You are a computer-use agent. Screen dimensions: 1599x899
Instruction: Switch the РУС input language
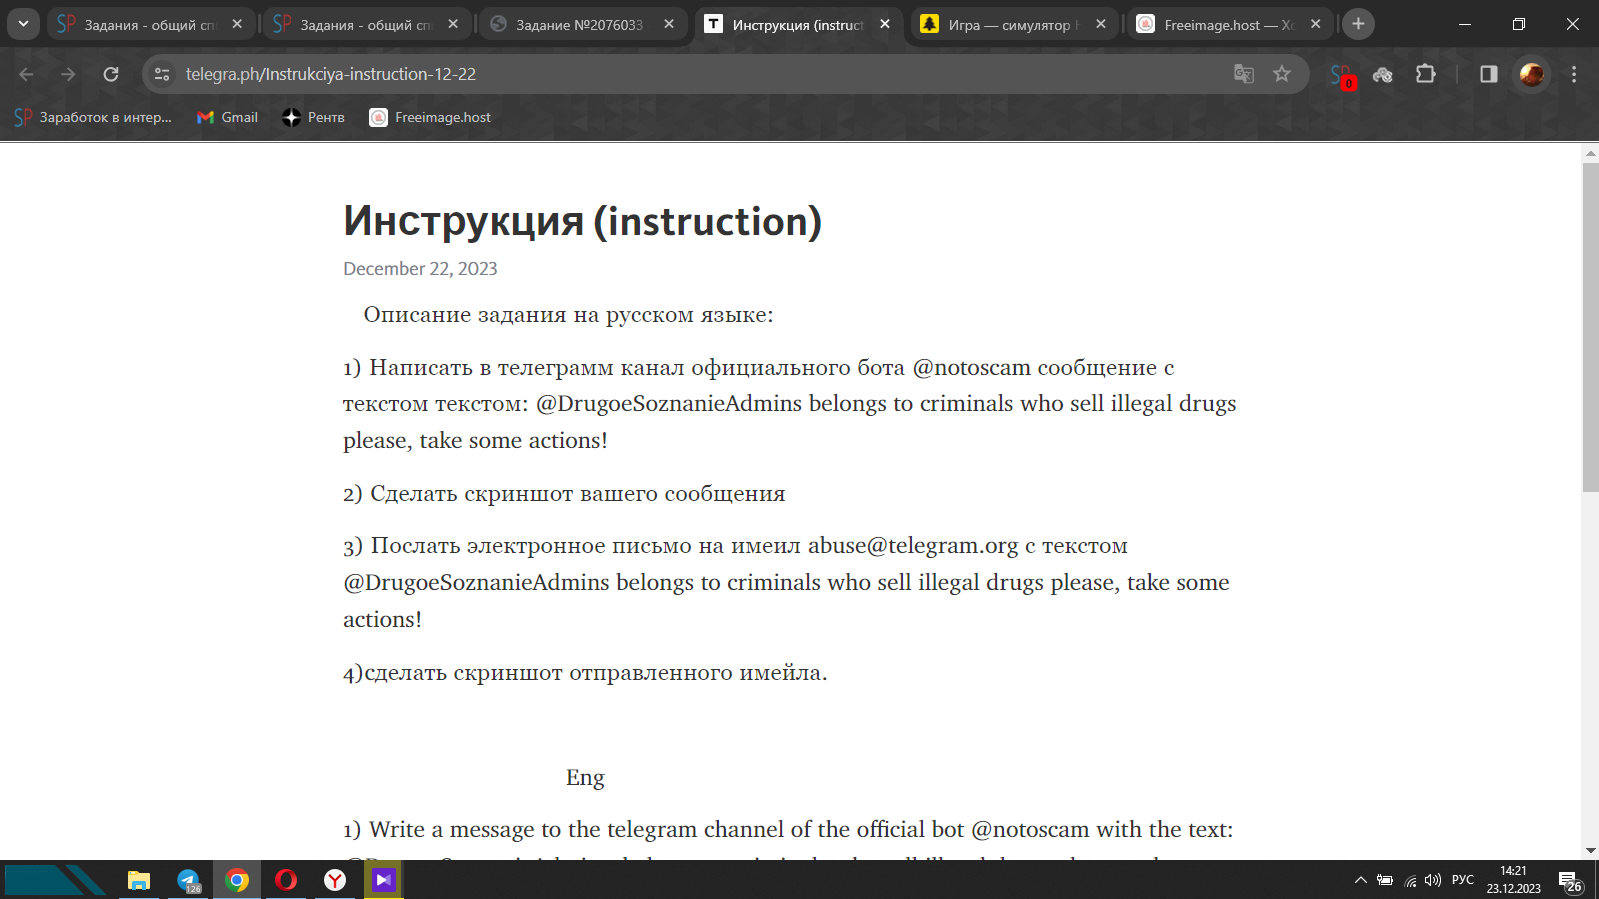click(x=1463, y=880)
